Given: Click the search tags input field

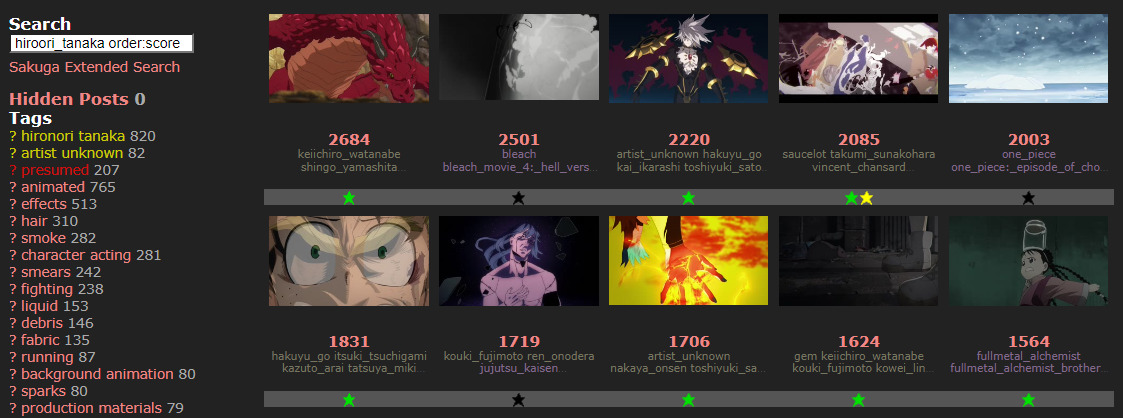Looking at the screenshot, I should [102, 44].
